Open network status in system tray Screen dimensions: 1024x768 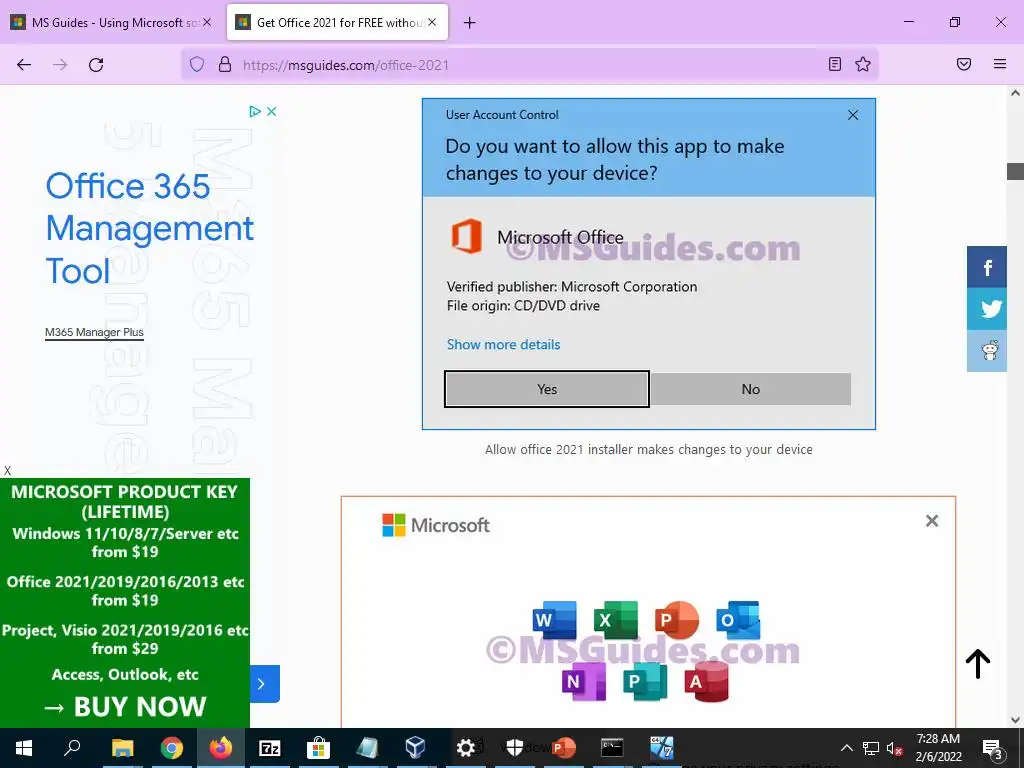click(871, 748)
